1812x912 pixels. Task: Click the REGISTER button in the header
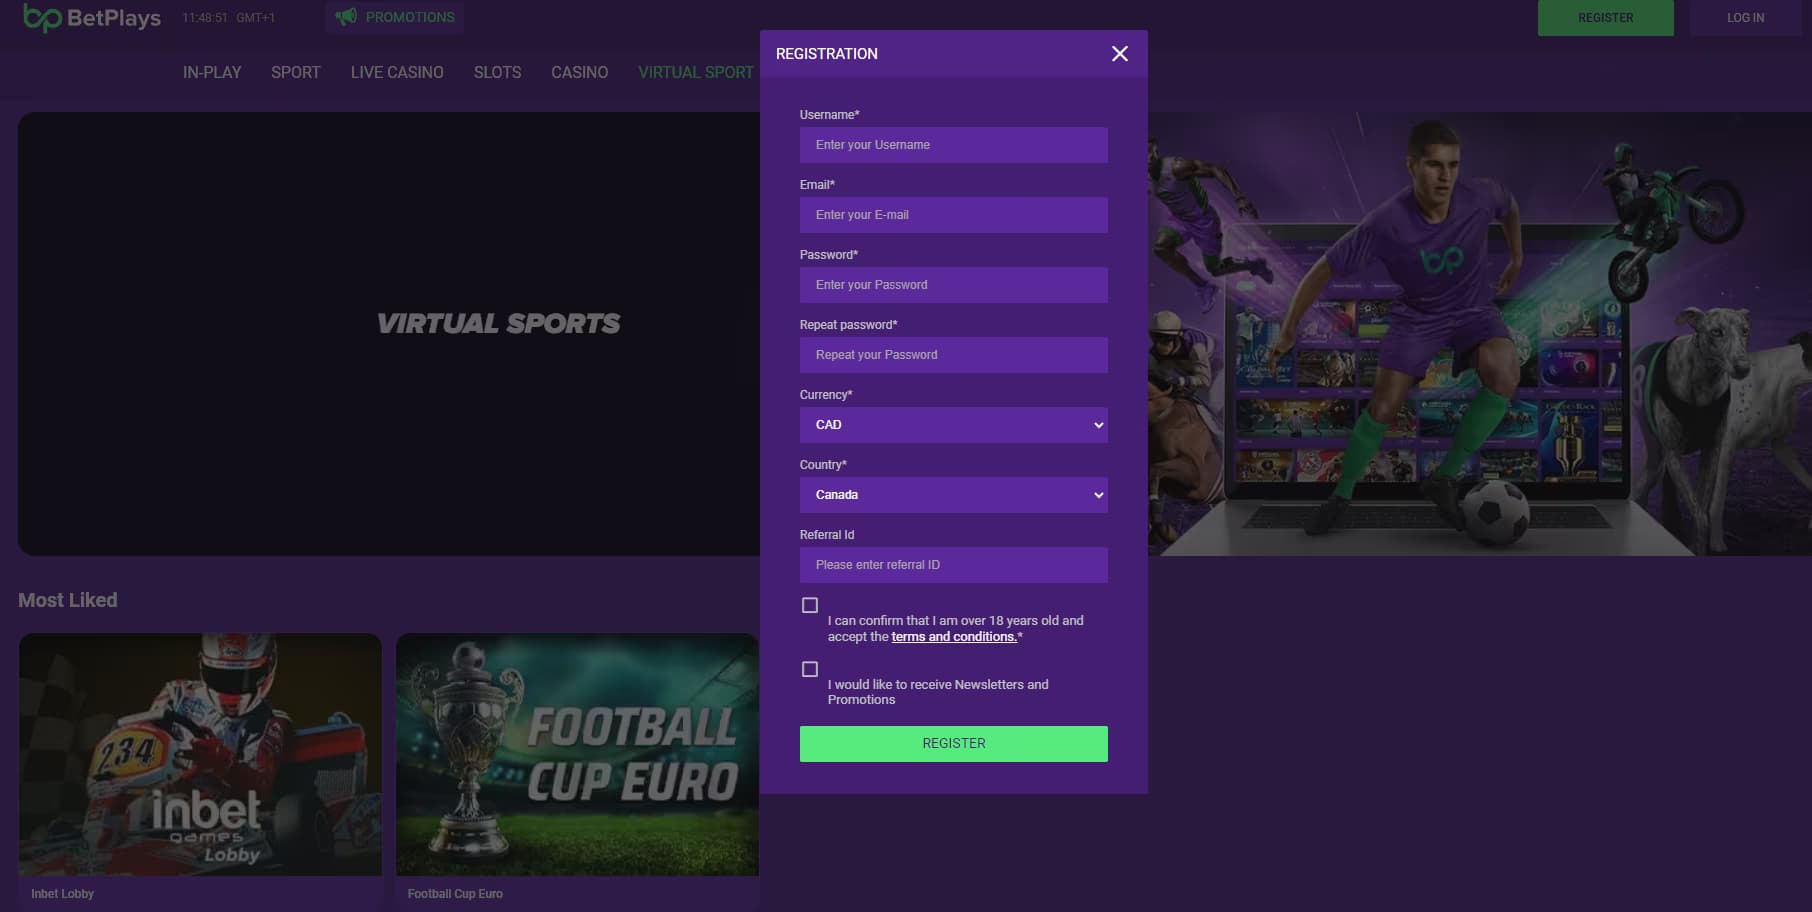tap(1605, 17)
